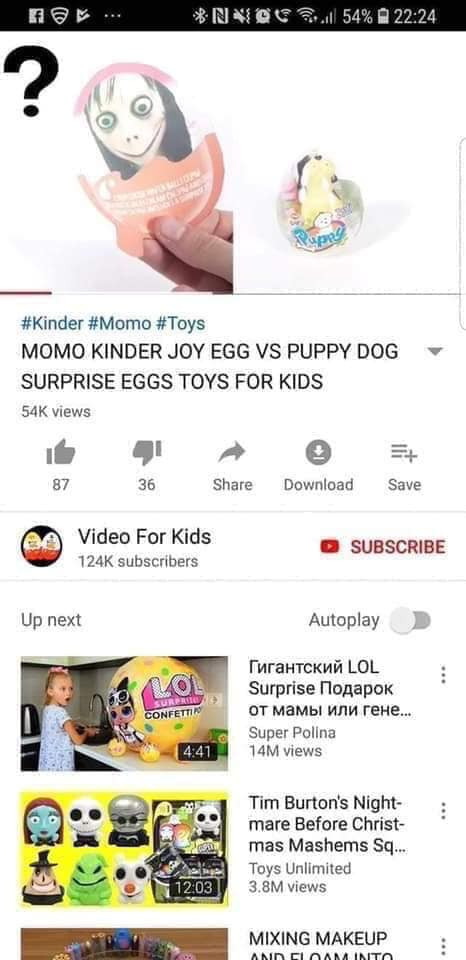Open options for Nightmare Before Christmas video
This screenshot has height=960, width=466.
pos(443,811)
